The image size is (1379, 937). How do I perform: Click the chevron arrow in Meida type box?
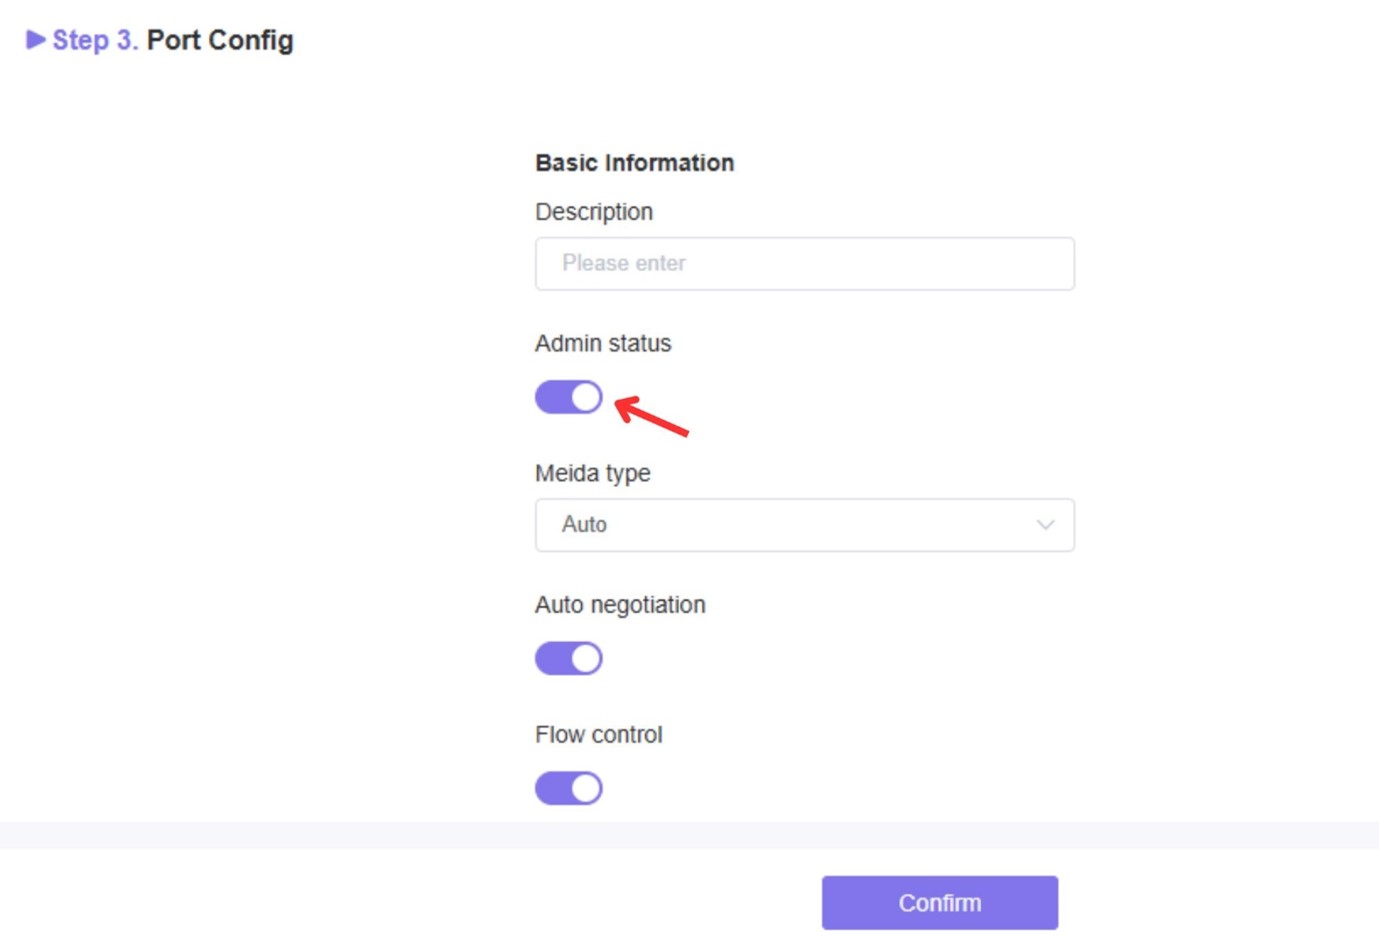pos(1045,525)
